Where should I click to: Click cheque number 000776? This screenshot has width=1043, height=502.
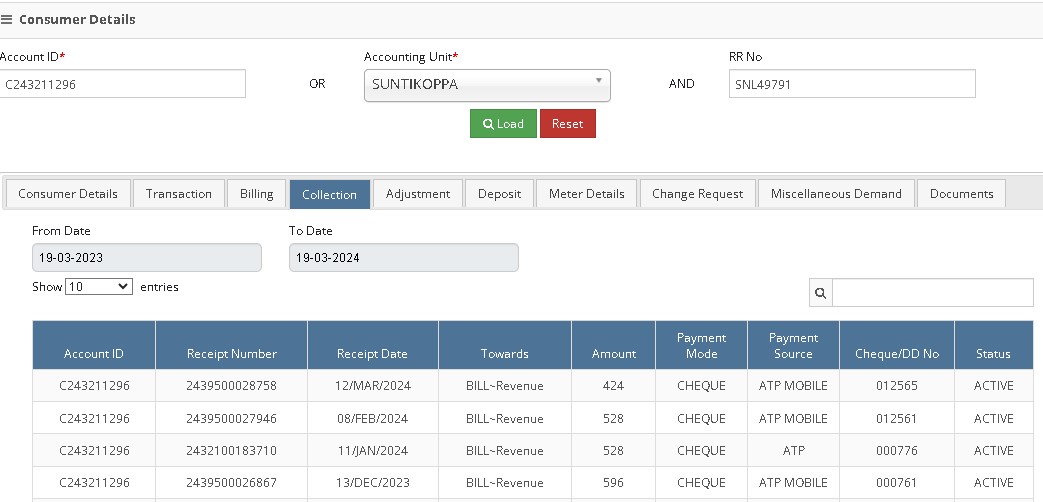coord(897,450)
